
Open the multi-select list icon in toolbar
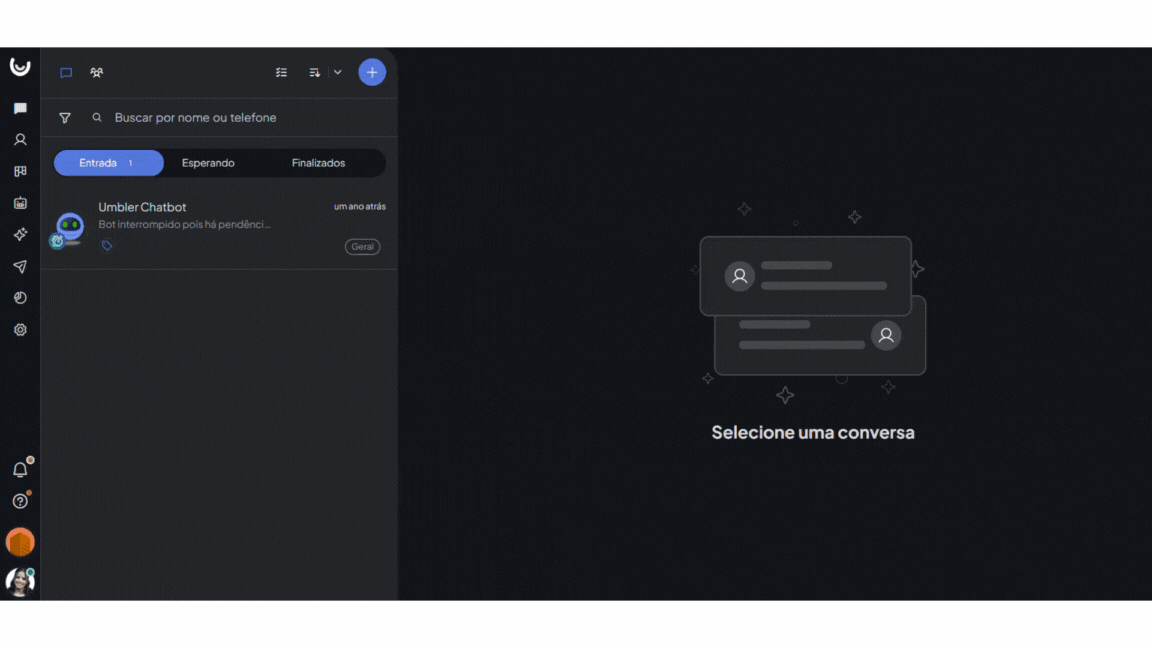281,72
